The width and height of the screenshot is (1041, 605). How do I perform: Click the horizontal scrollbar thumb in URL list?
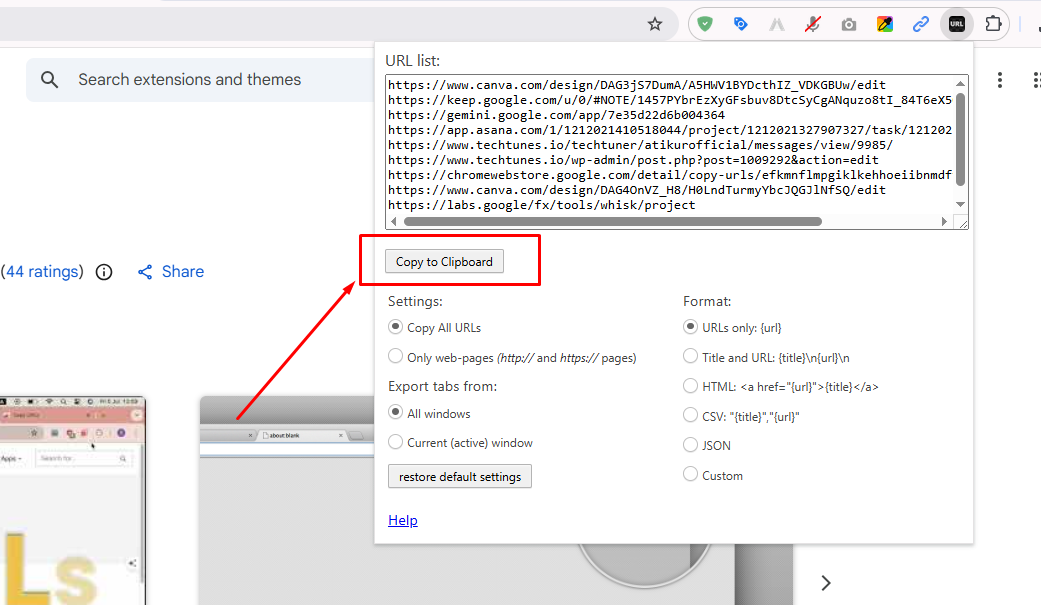(613, 222)
